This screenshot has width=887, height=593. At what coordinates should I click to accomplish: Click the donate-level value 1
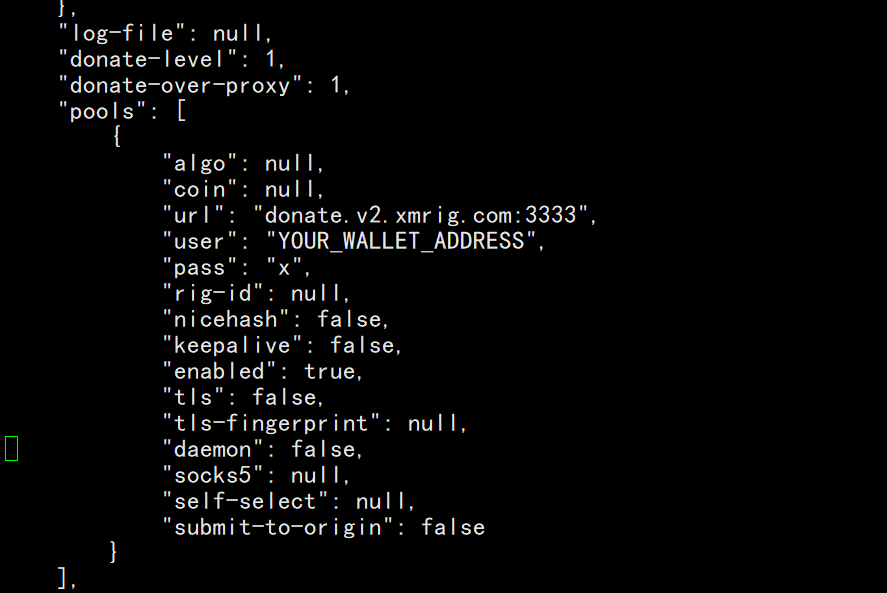tap(270, 59)
